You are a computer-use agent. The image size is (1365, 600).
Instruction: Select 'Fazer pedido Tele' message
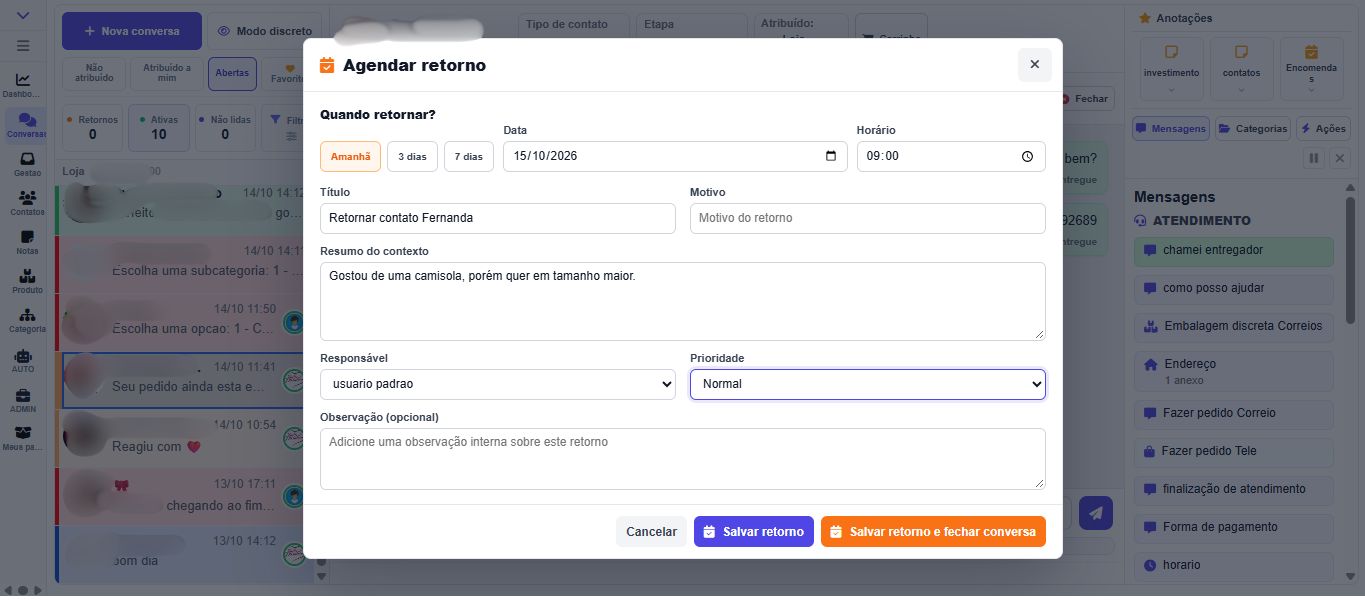point(1234,452)
